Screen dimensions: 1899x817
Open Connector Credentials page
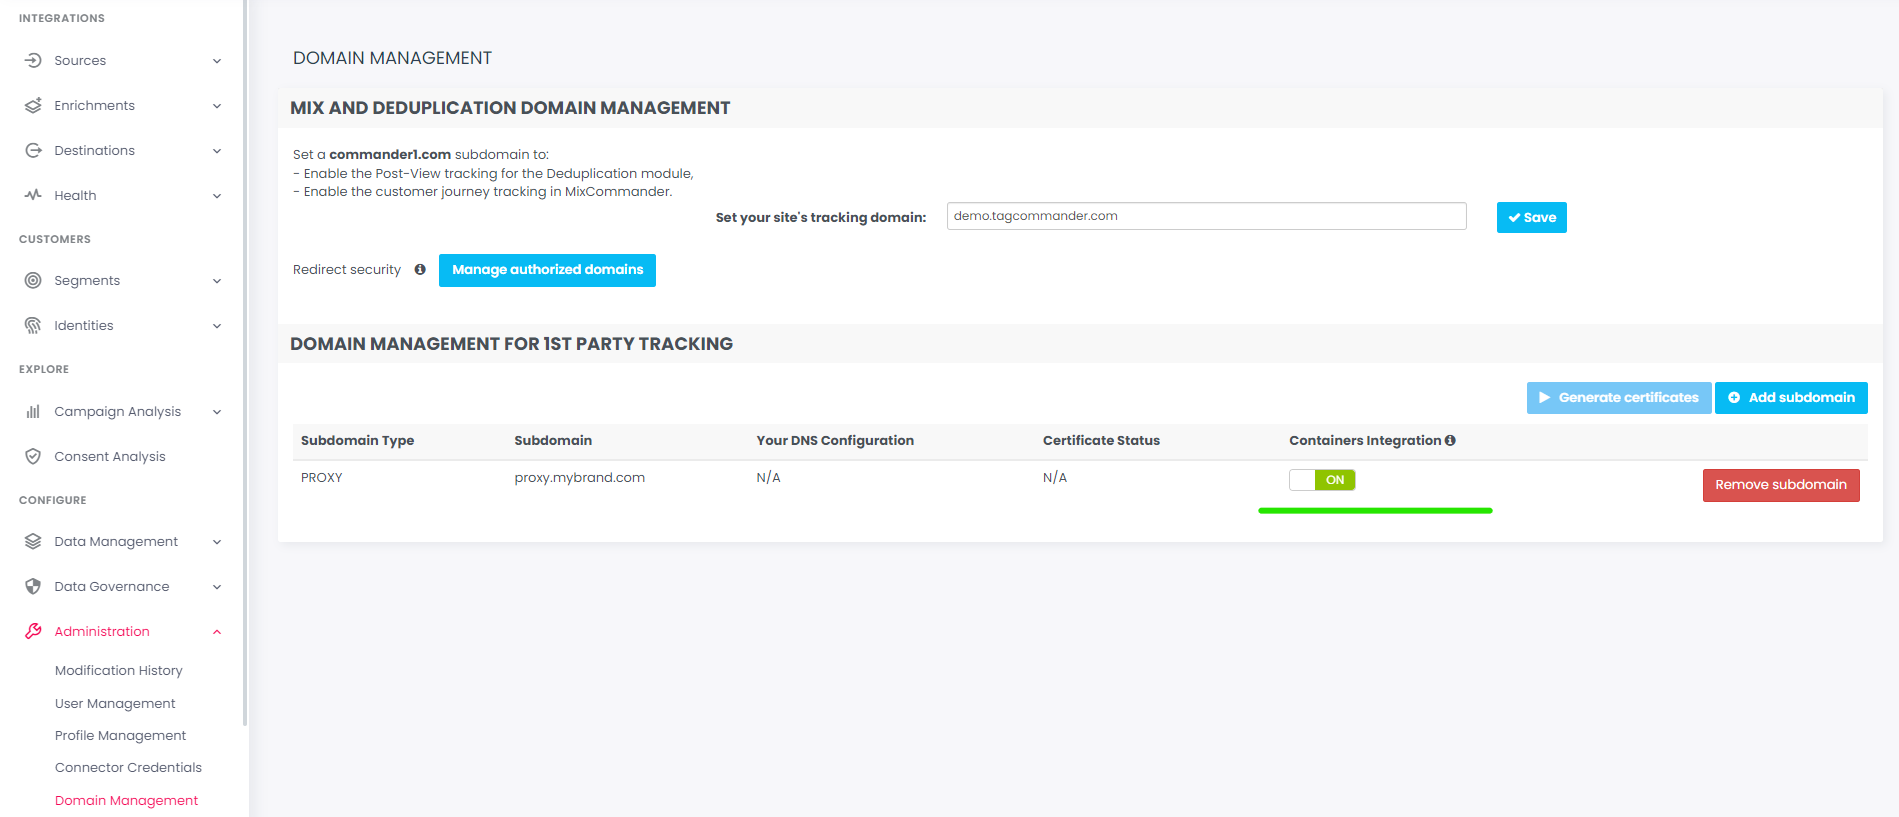(128, 768)
